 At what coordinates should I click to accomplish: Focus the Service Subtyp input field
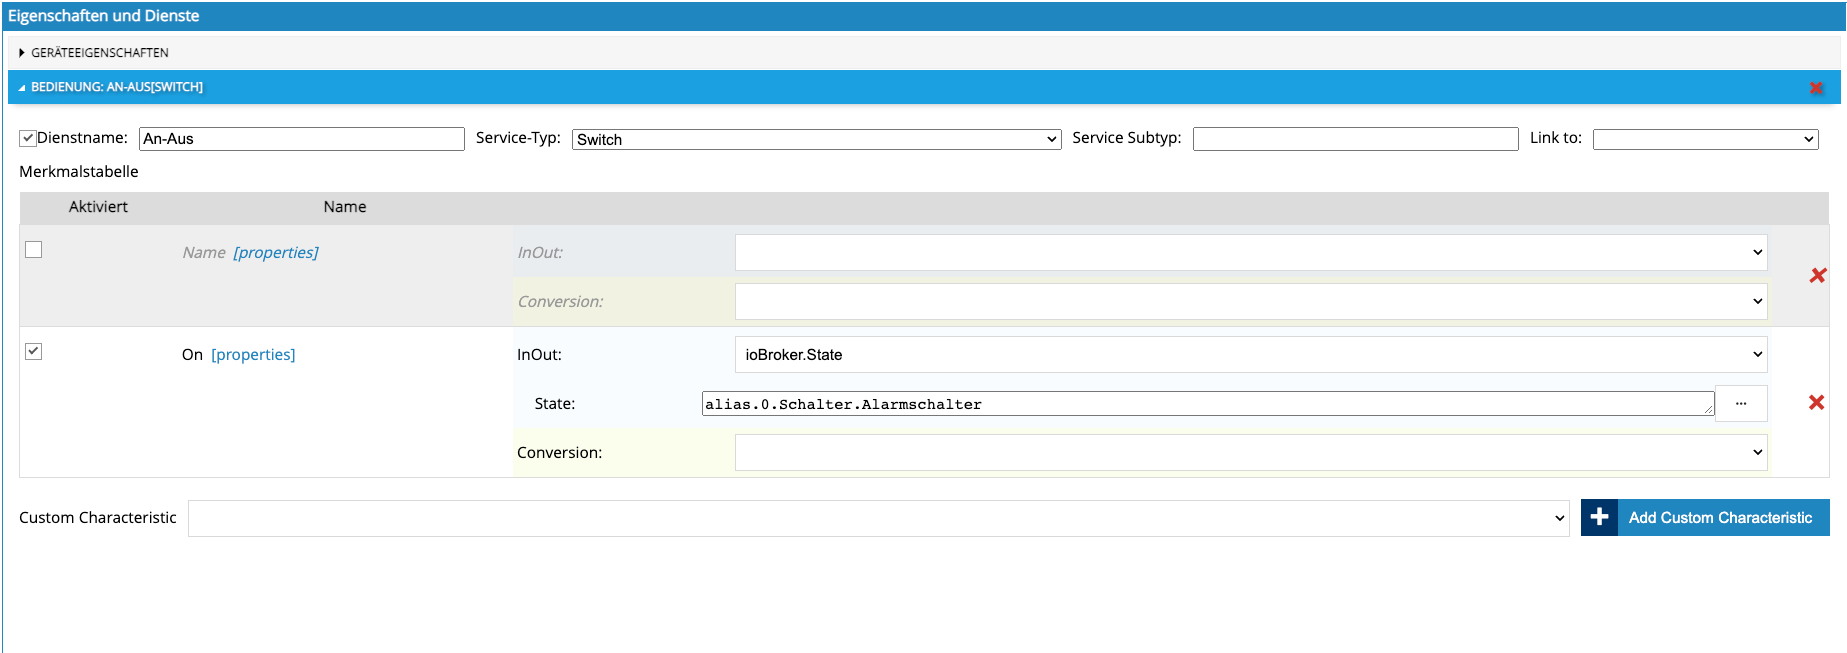pos(1355,139)
